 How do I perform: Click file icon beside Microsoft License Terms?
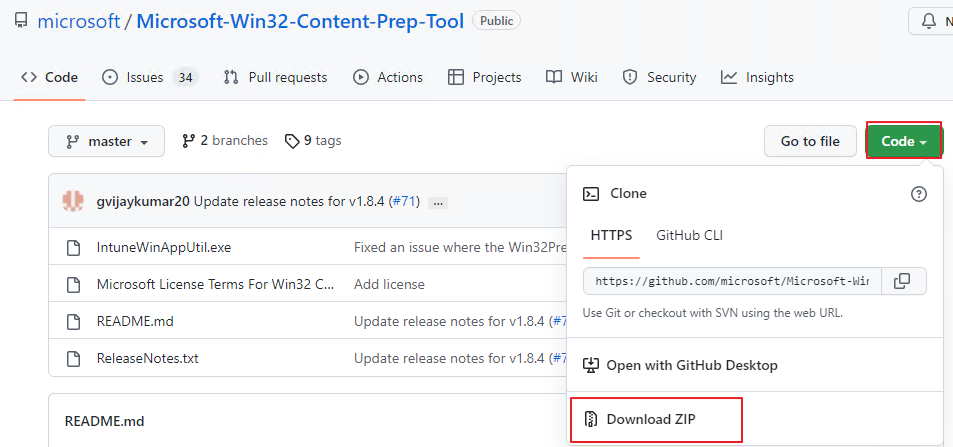74,284
